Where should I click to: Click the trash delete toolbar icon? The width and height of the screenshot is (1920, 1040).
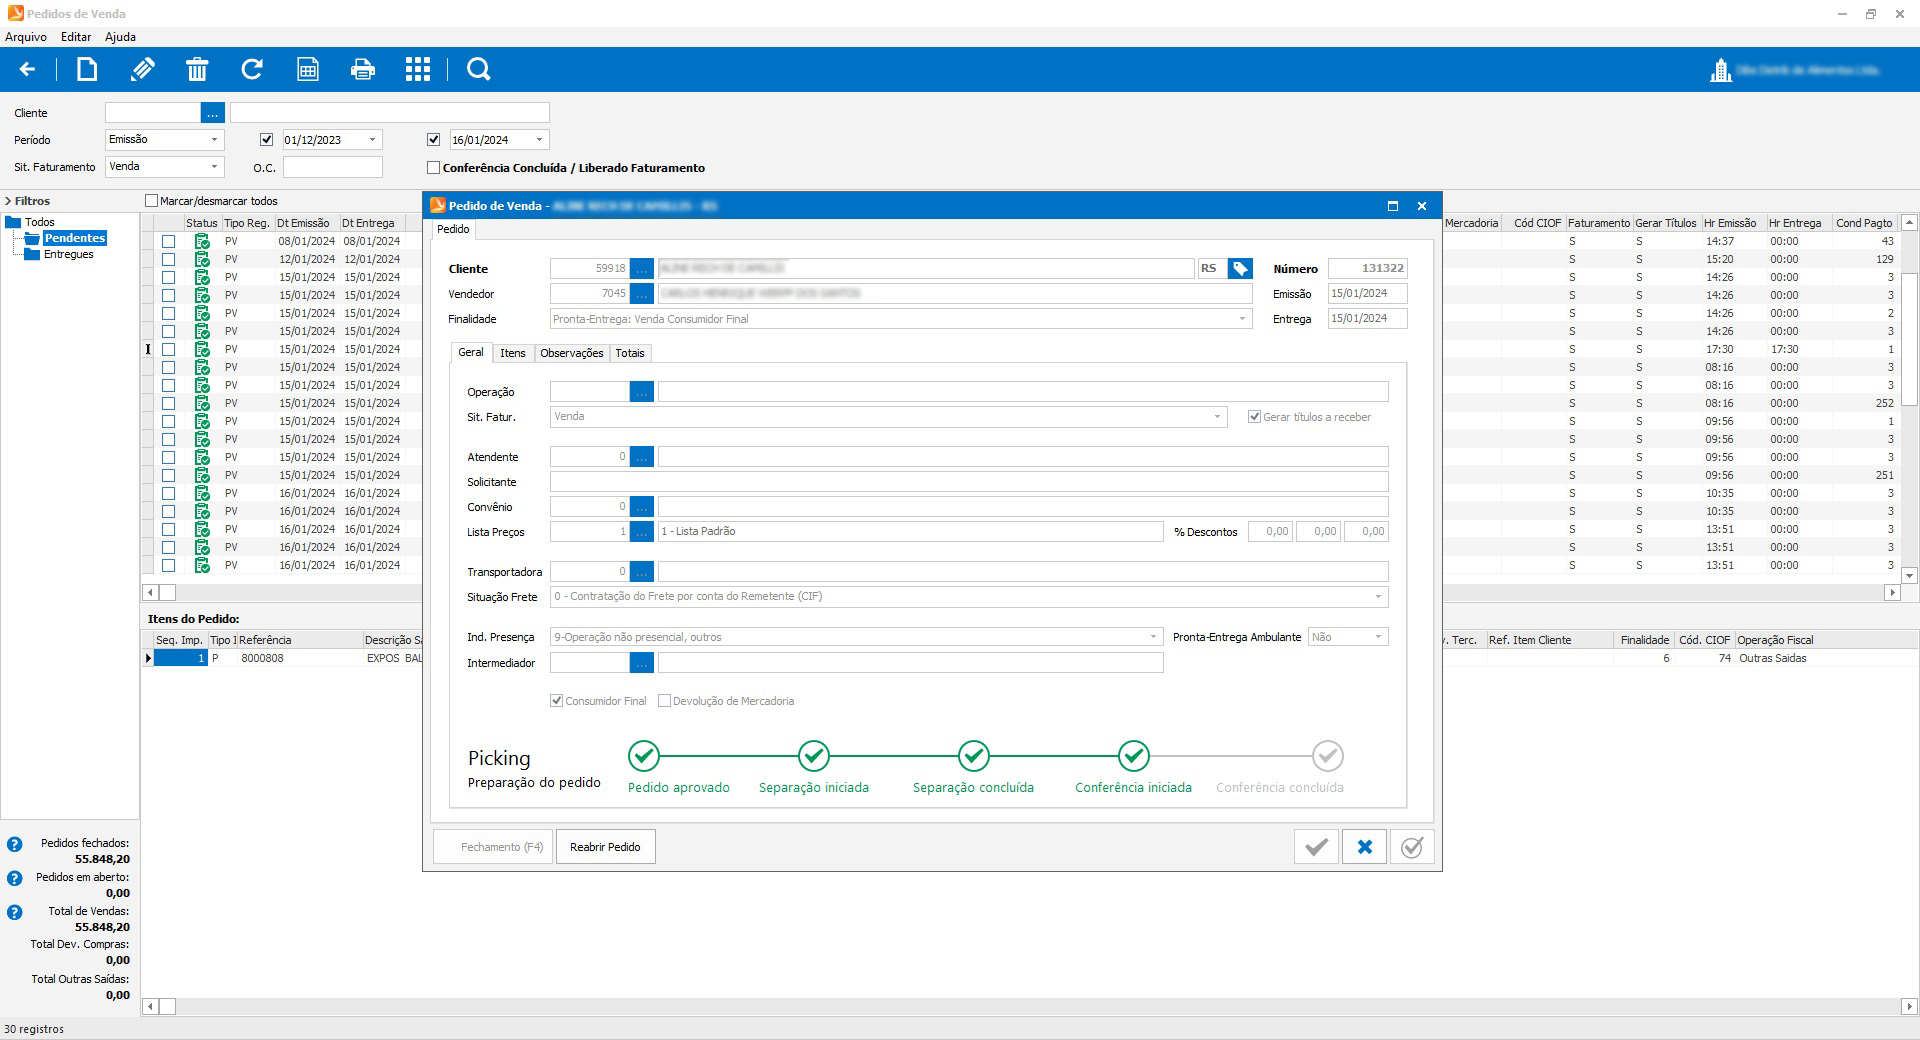pyautogui.click(x=197, y=69)
